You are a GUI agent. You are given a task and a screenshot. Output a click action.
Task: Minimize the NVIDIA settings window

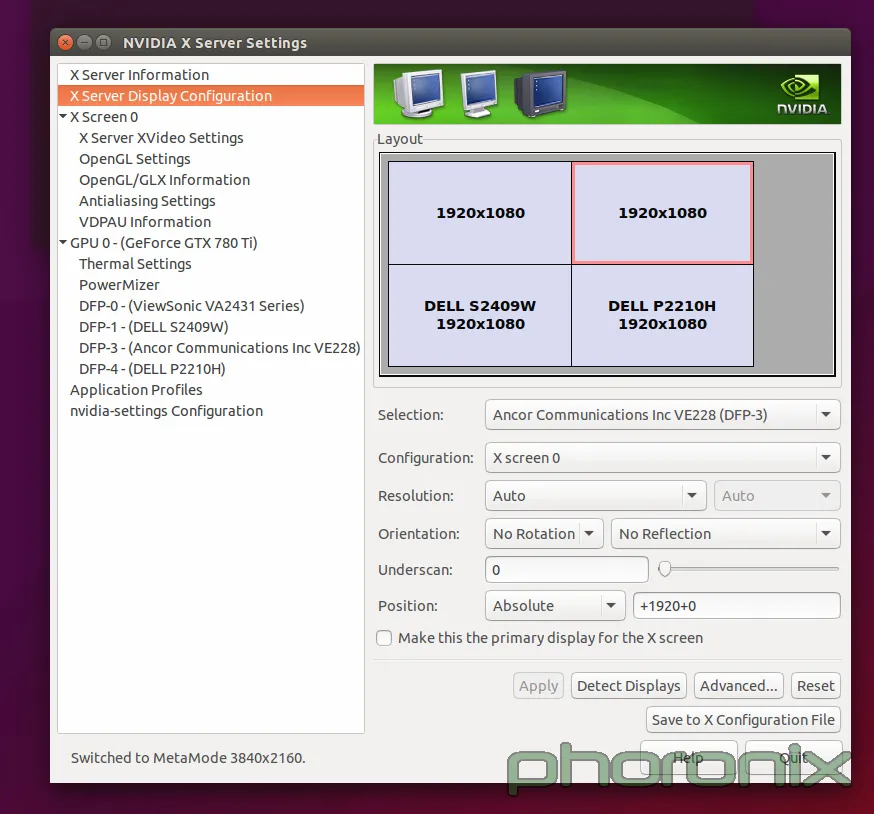point(84,42)
